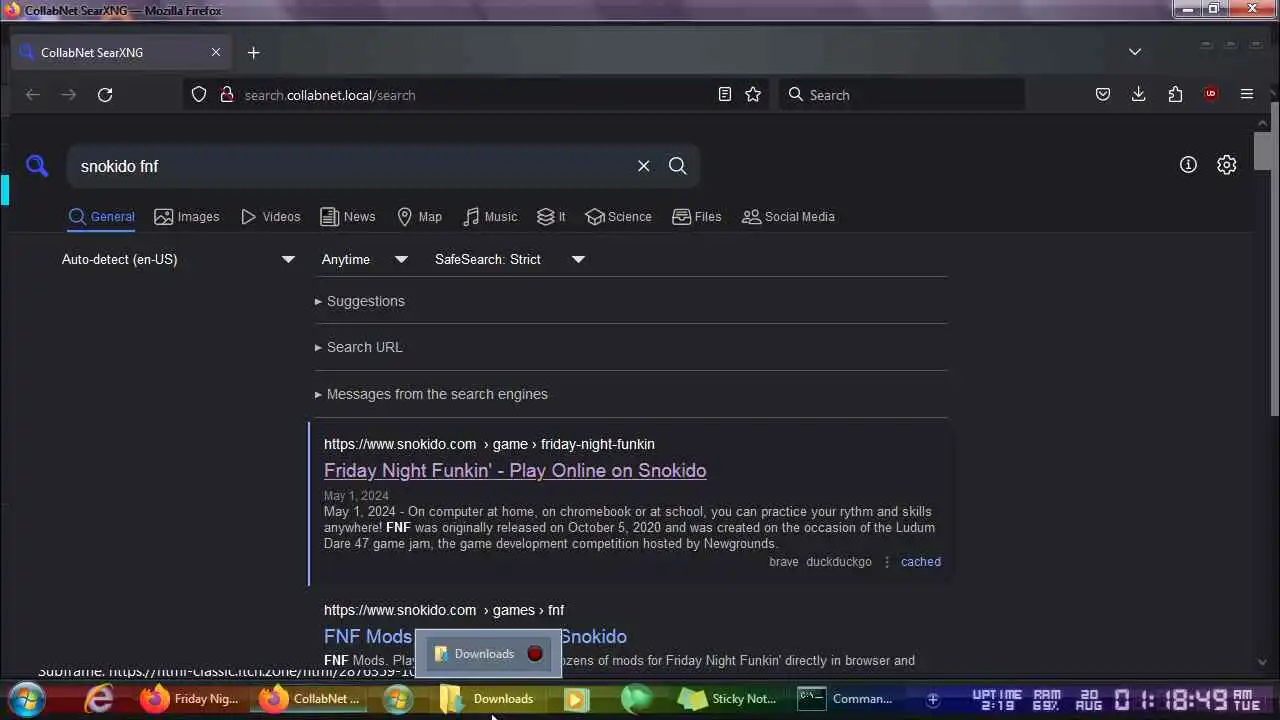This screenshot has height=720, width=1280.
Task: Click the insecure connection padlock icon
Action: (x=226, y=95)
